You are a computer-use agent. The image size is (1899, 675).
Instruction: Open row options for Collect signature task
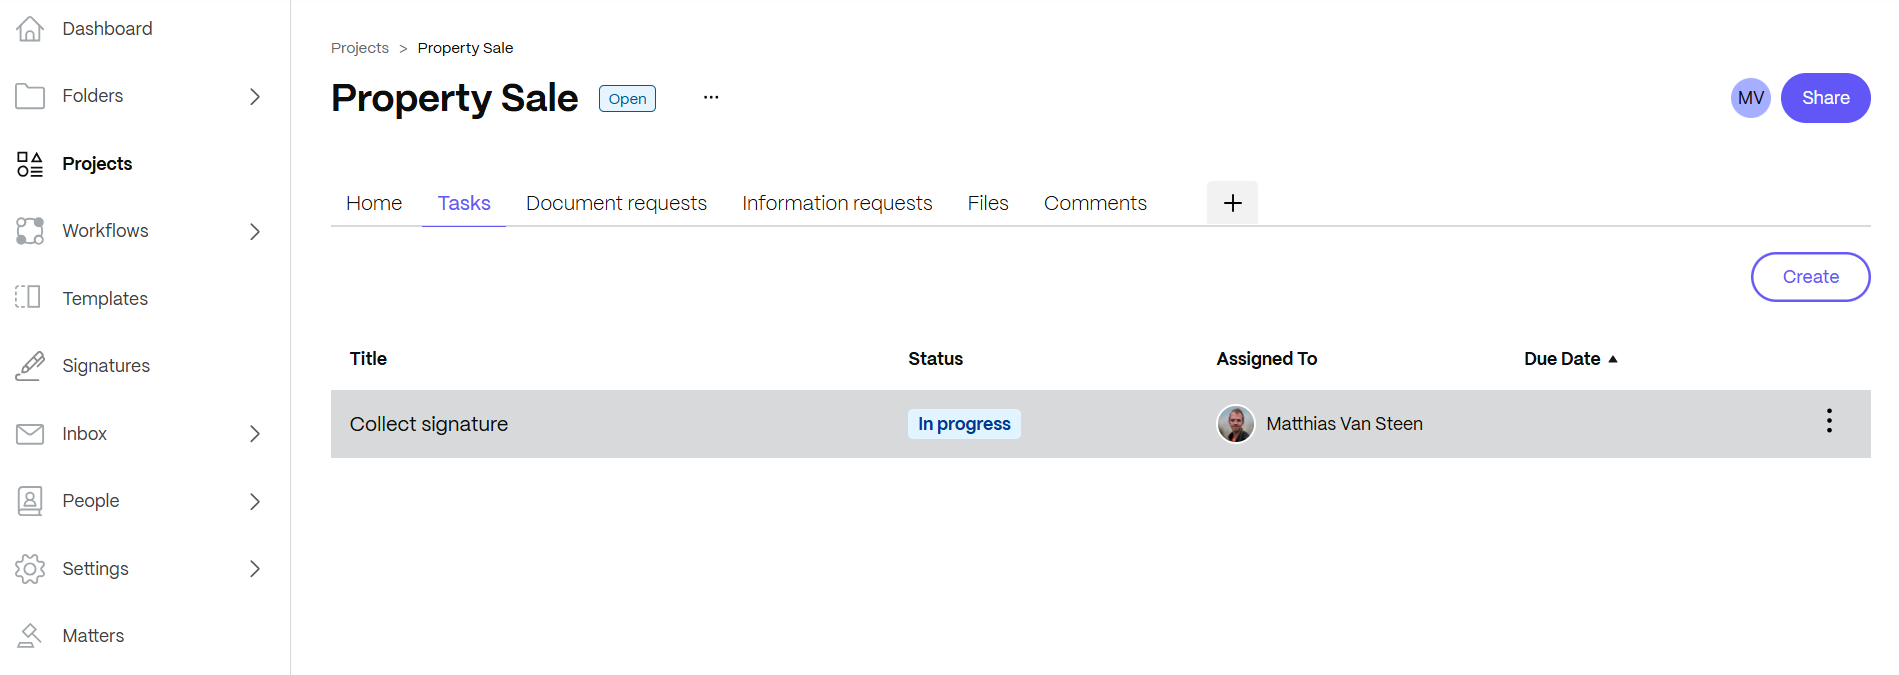1828,421
